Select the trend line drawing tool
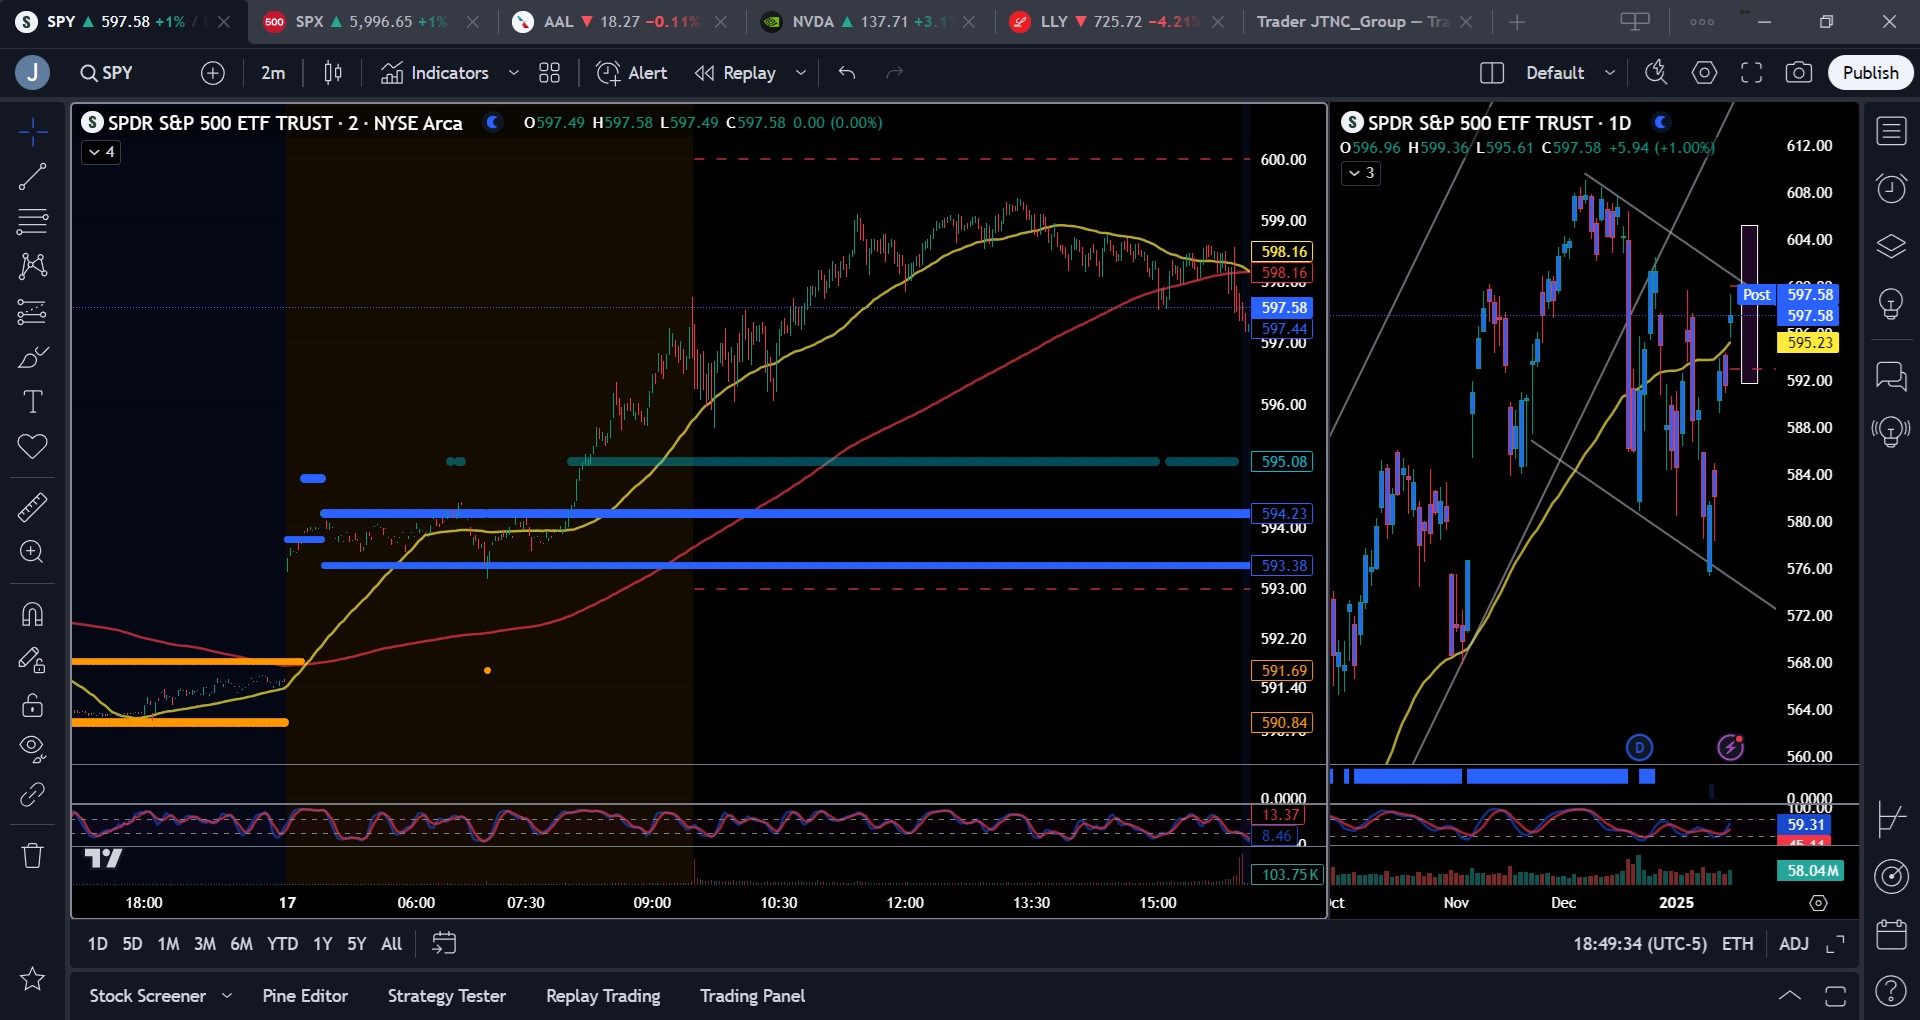The image size is (1920, 1020). tap(32, 177)
